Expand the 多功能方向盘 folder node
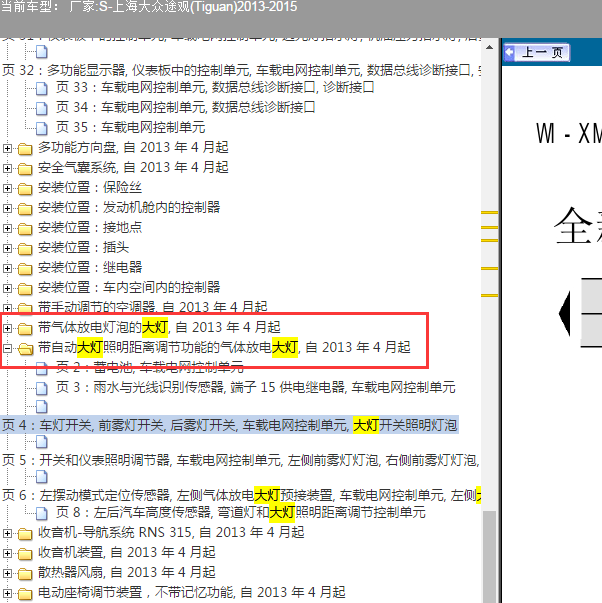Screen dimensions: 602x603 pos(7,148)
